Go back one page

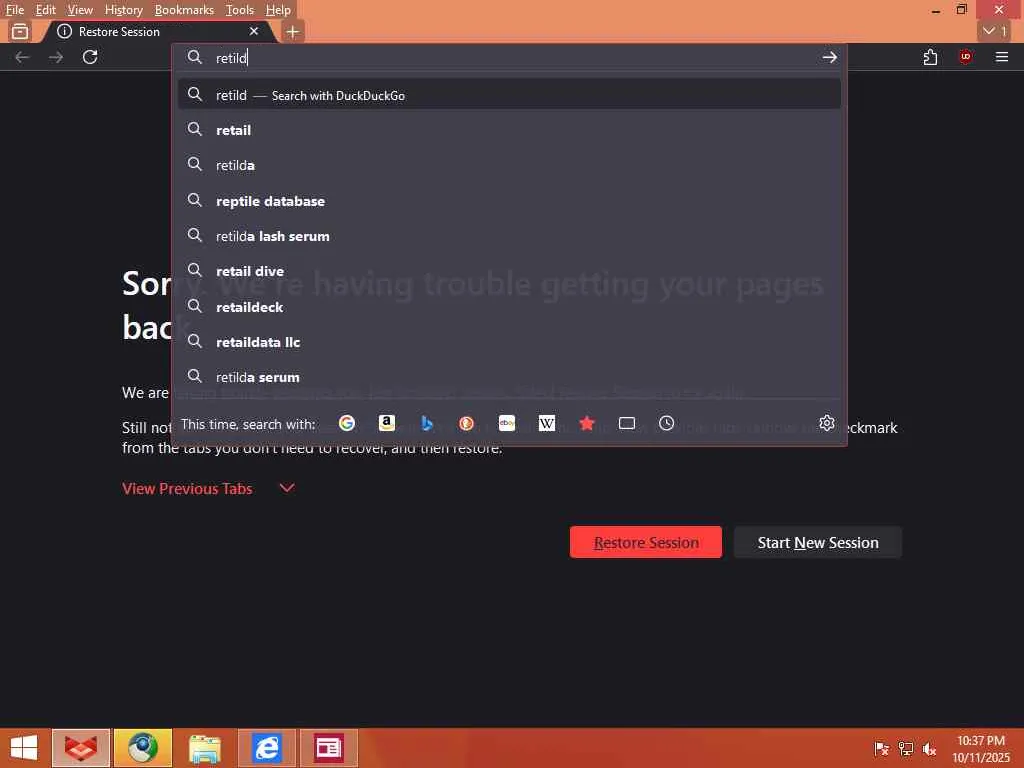coord(22,57)
